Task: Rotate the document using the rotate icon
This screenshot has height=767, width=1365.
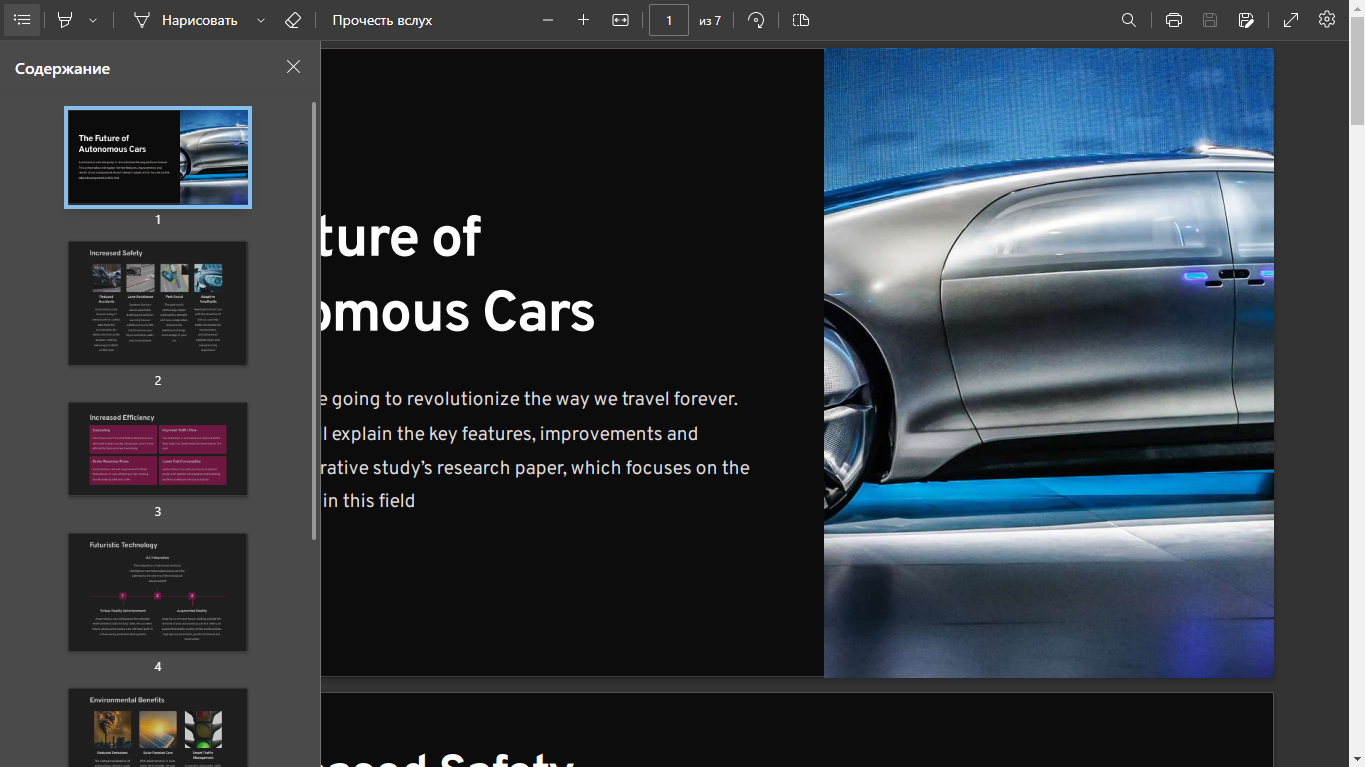Action: click(756, 20)
